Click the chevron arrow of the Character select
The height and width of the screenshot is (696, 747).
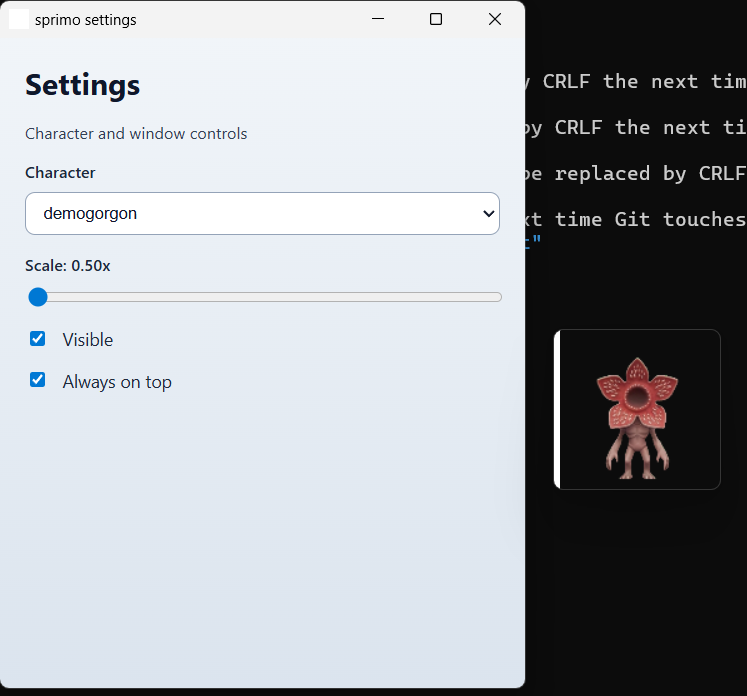[x=489, y=213]
